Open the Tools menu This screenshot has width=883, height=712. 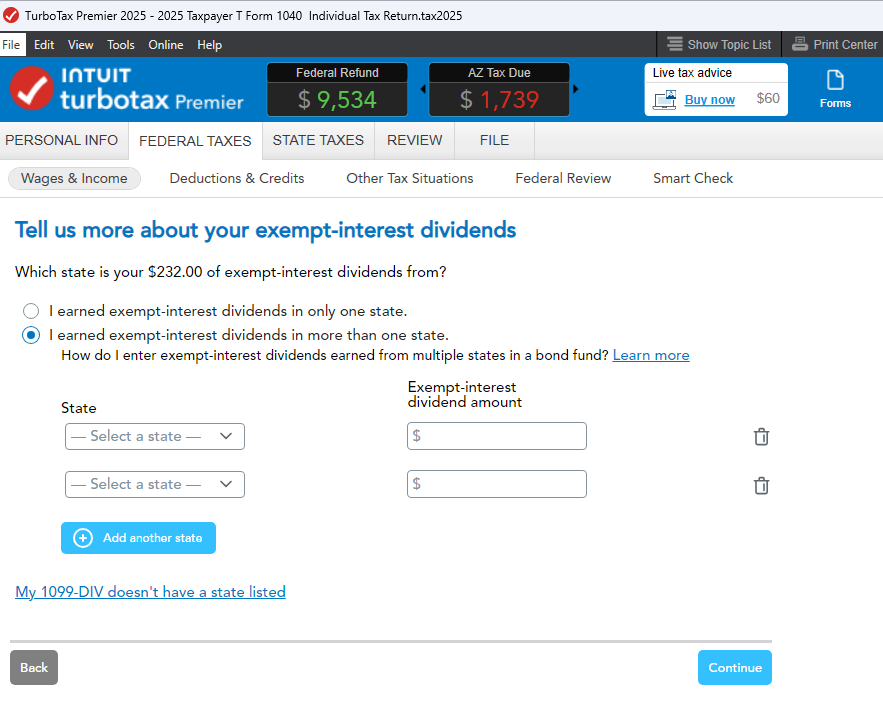tap(121, 45)
